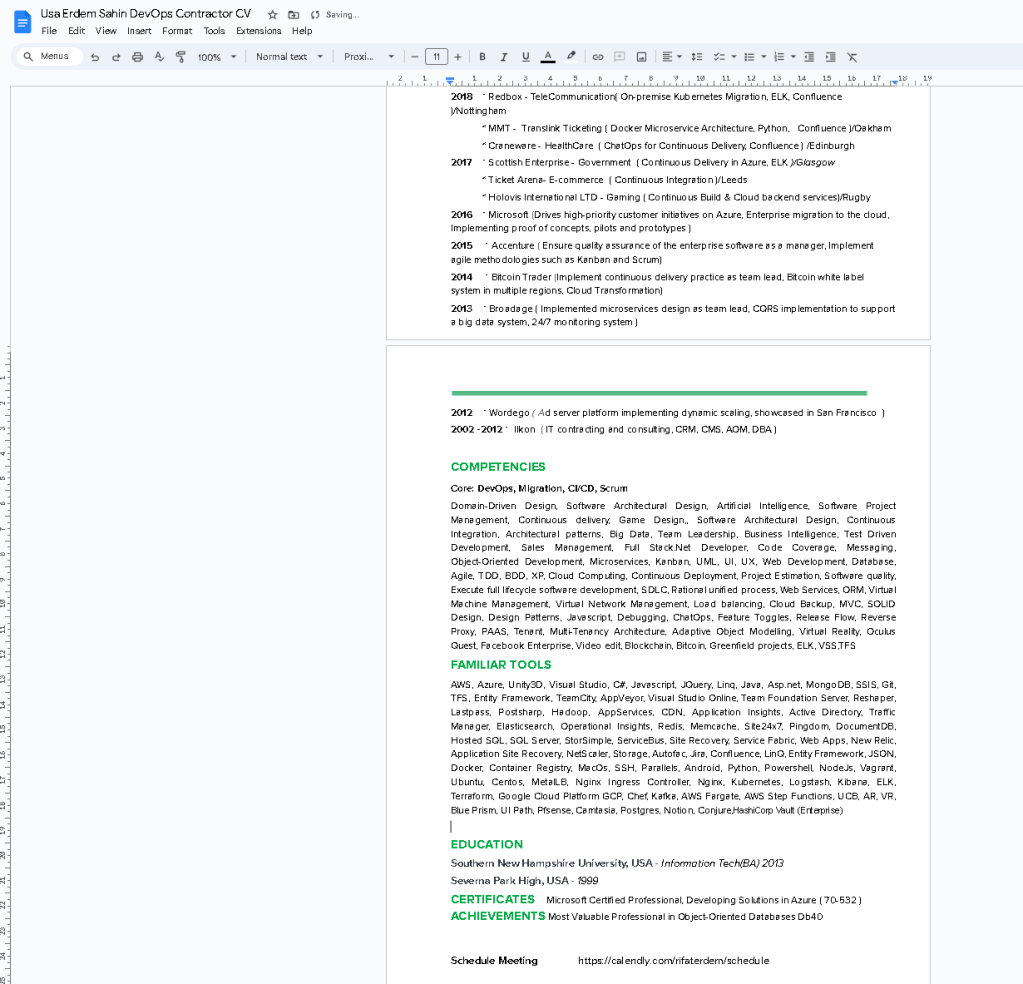Toggle bold formatting
This screenshot has width=1023, height=984.
click(482, 57)
